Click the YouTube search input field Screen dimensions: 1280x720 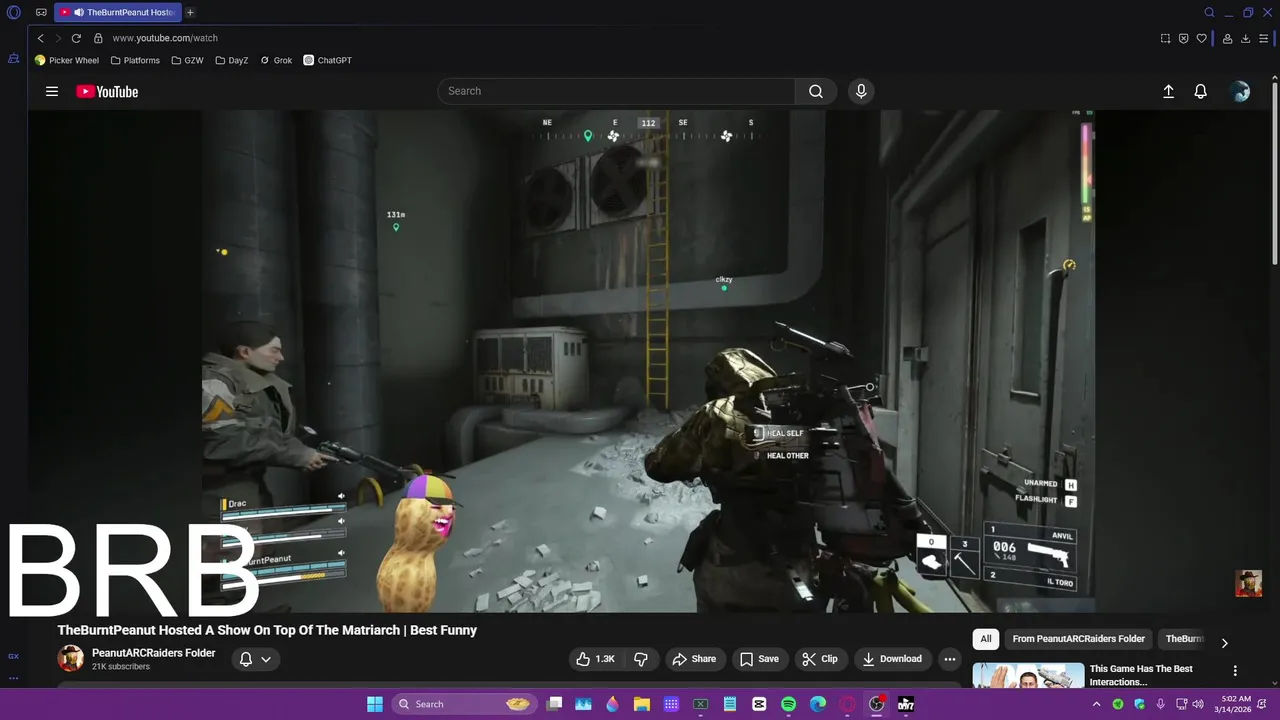point(616,91)
